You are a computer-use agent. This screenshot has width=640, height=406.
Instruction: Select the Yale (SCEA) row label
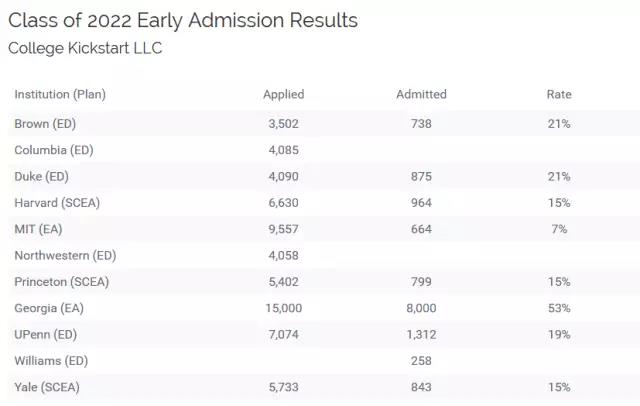tap(47, 387)
